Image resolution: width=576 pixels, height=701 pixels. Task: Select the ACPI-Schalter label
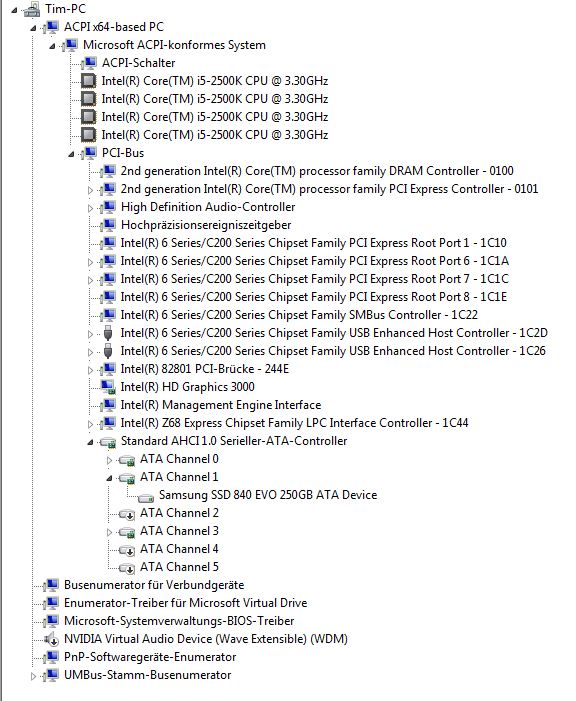[x=138, y=63]
